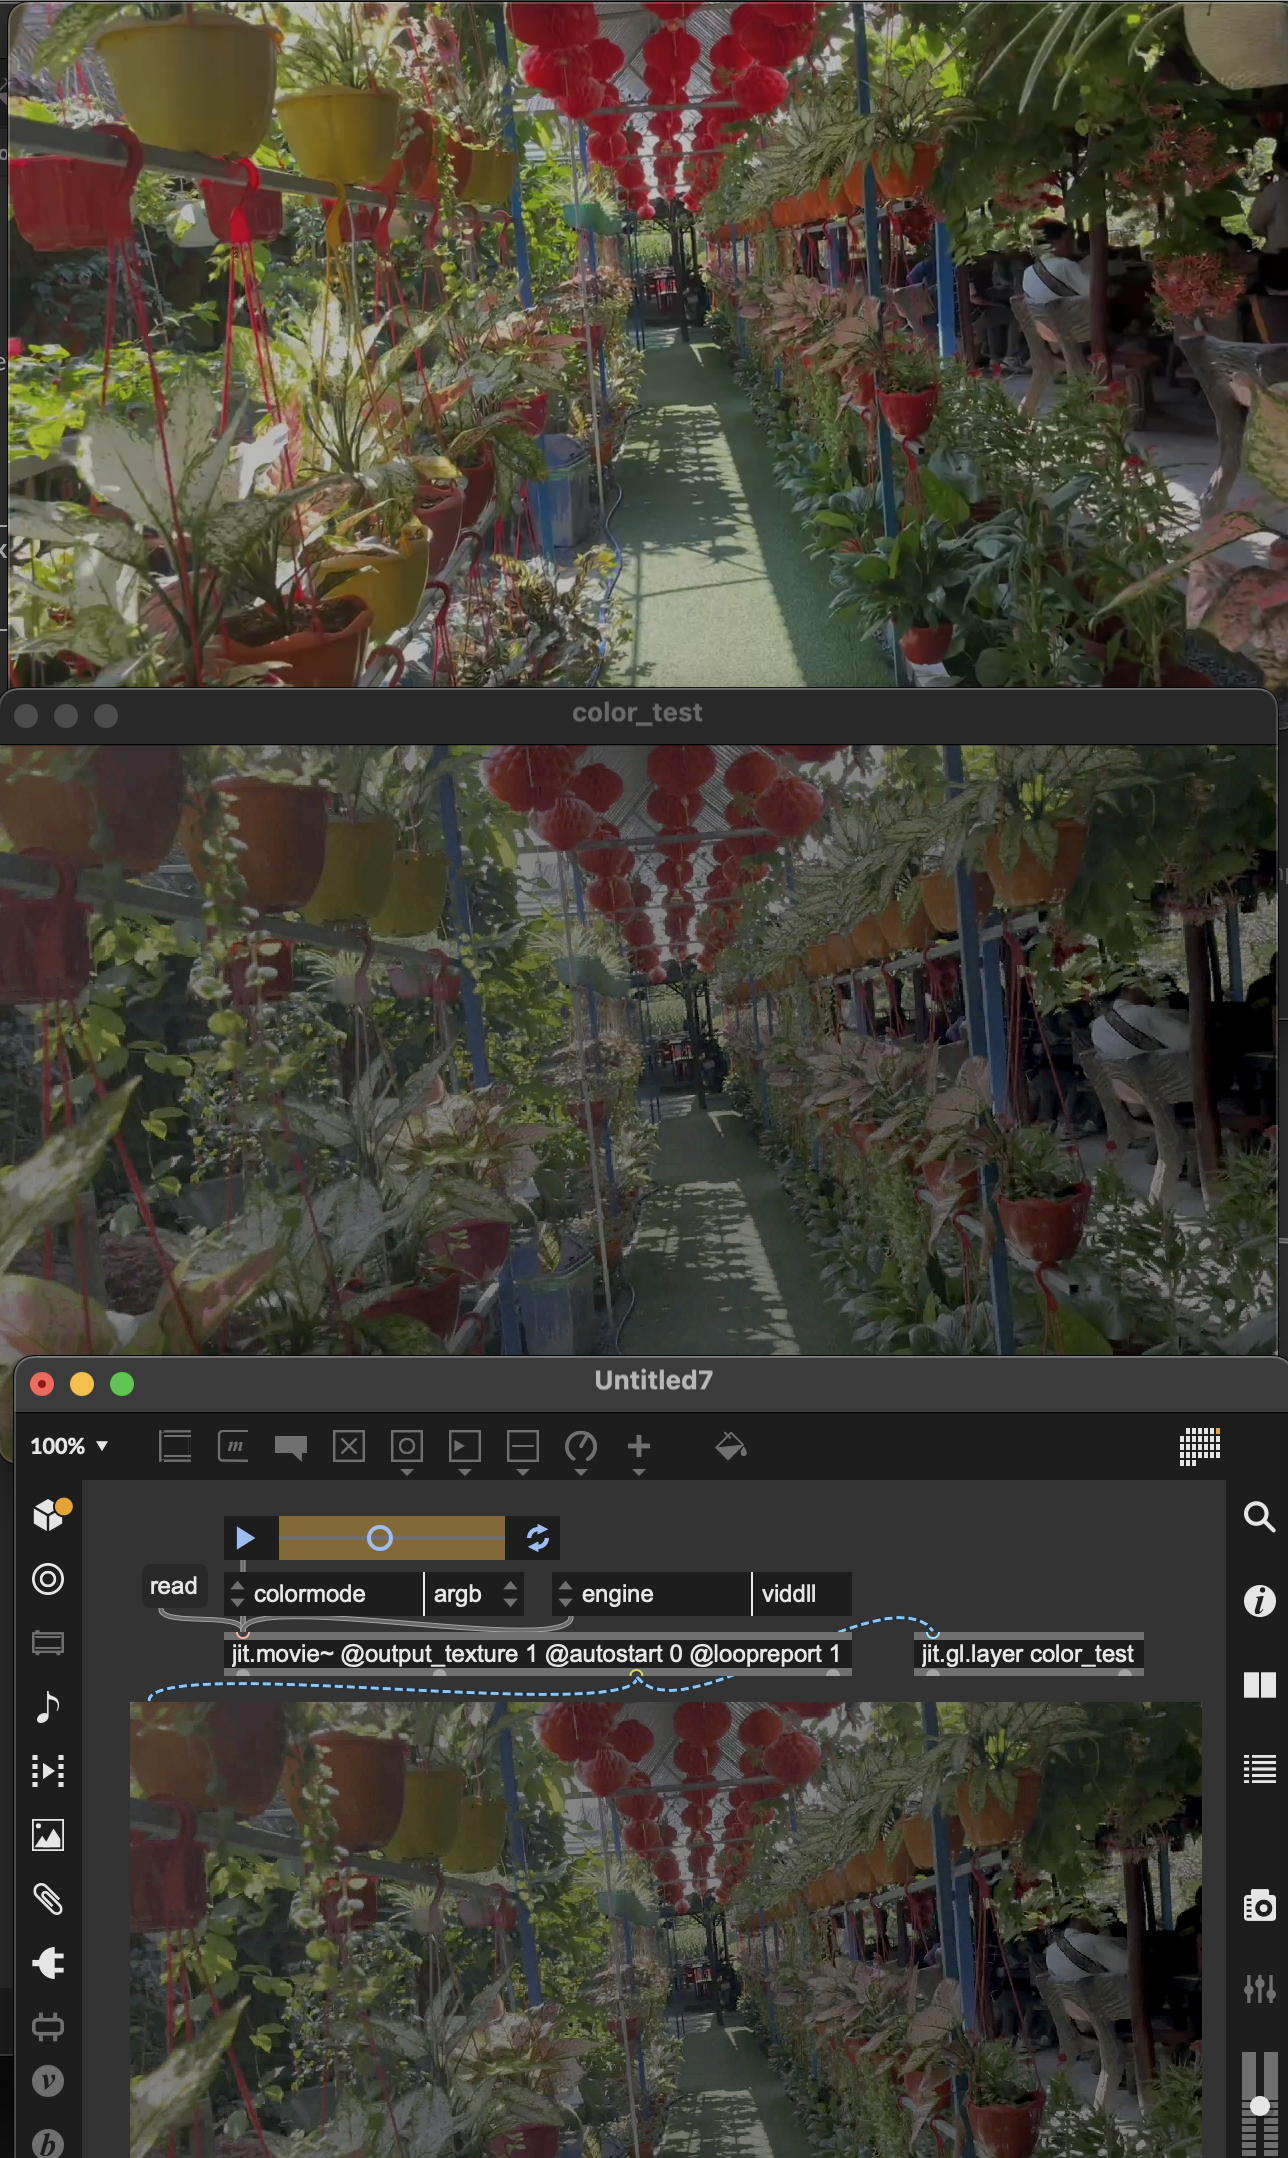
Task: Open the dial objects toolbar menu
Action: (581, 1448)
